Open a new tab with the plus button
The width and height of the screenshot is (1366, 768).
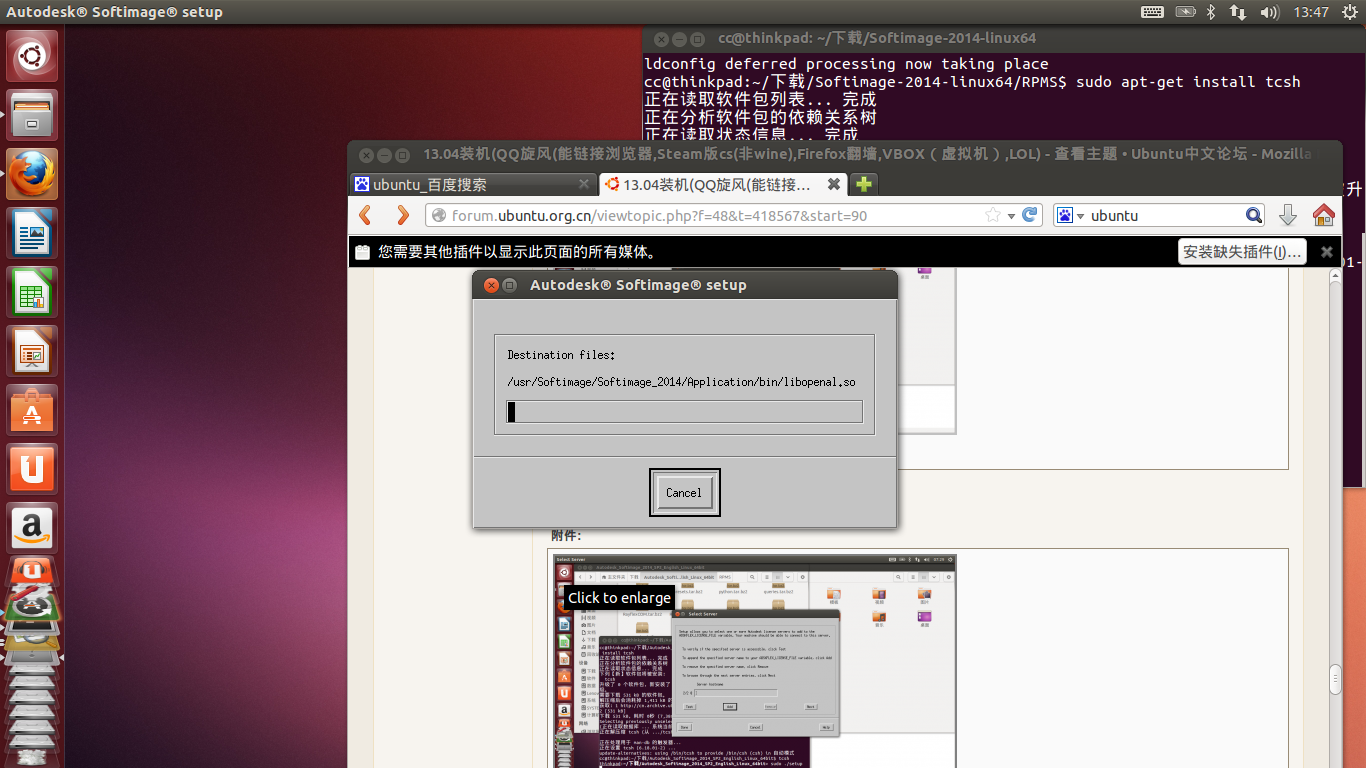tap(863, 184)
